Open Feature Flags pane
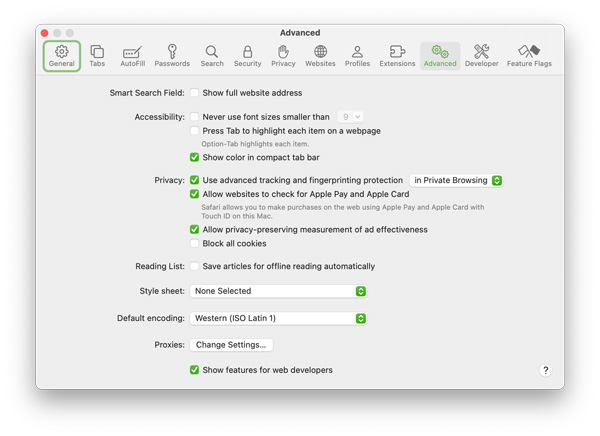 (x=529, y=56)
